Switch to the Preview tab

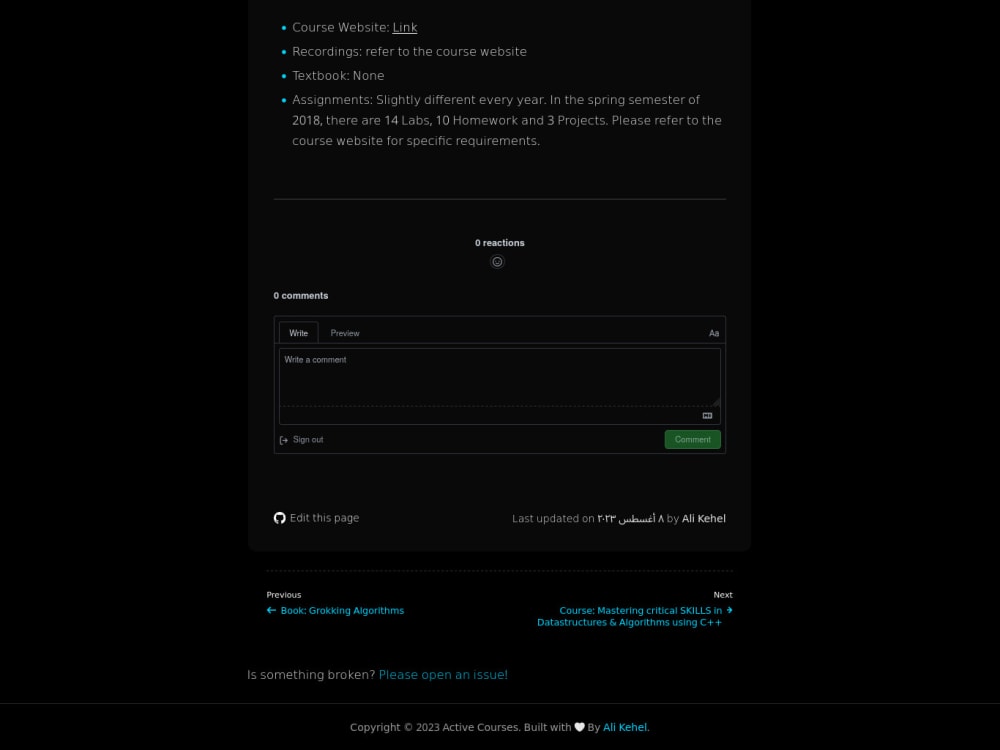(x=345, y=333)
